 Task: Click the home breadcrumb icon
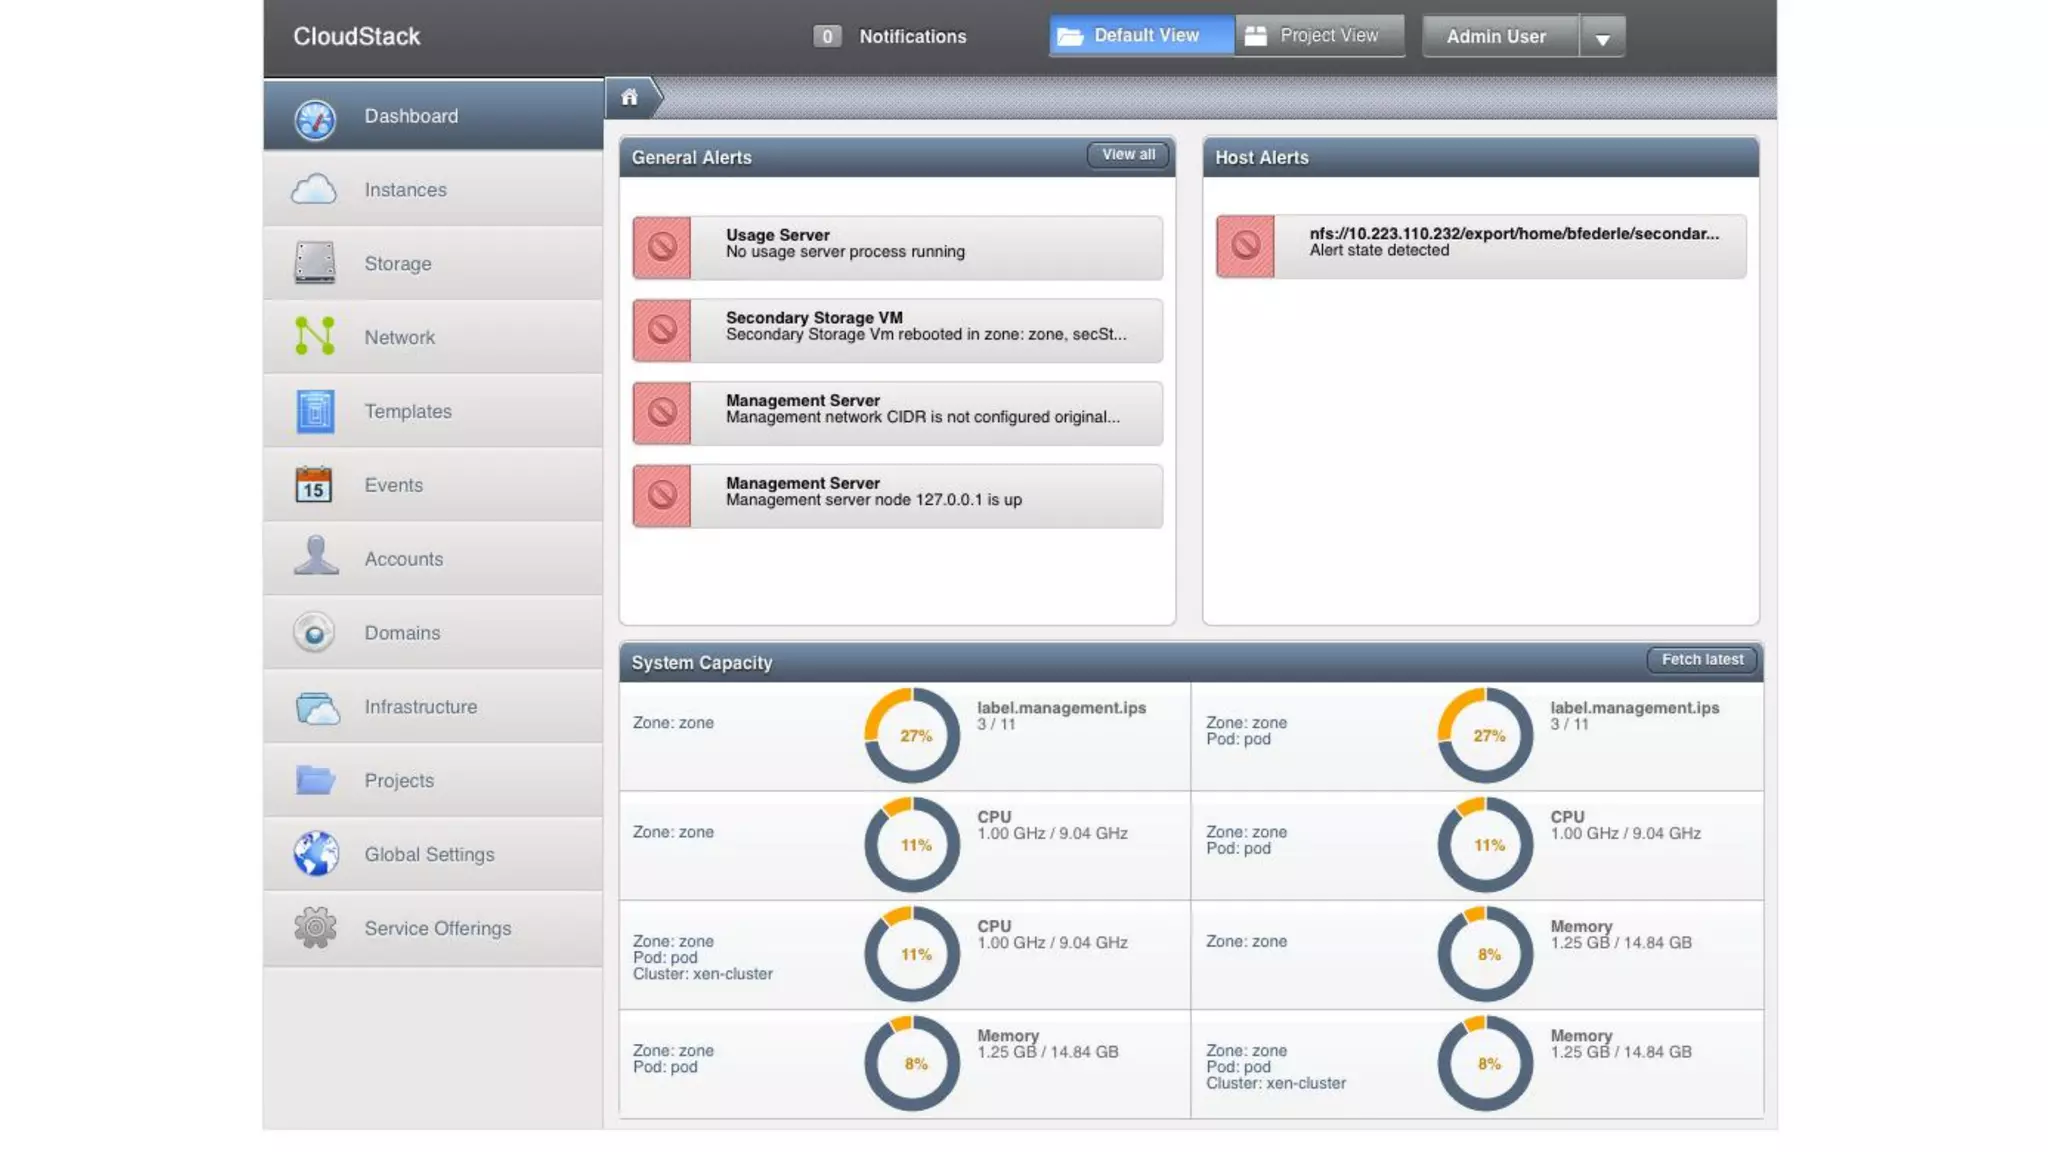click(x=629, y=97)
